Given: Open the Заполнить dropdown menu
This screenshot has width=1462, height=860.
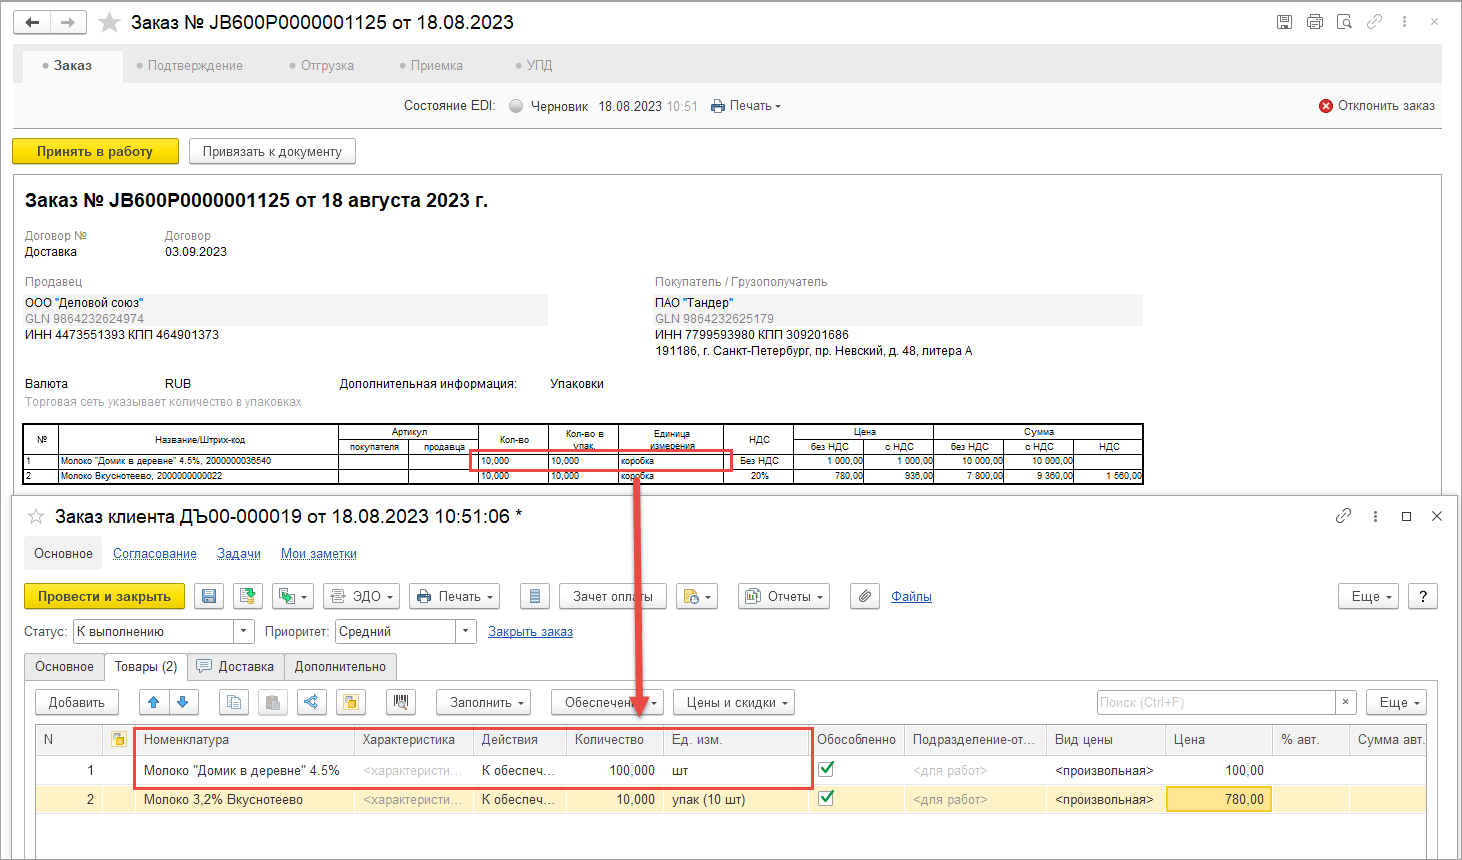Looking at the screenshot, I should coord(489,702).
